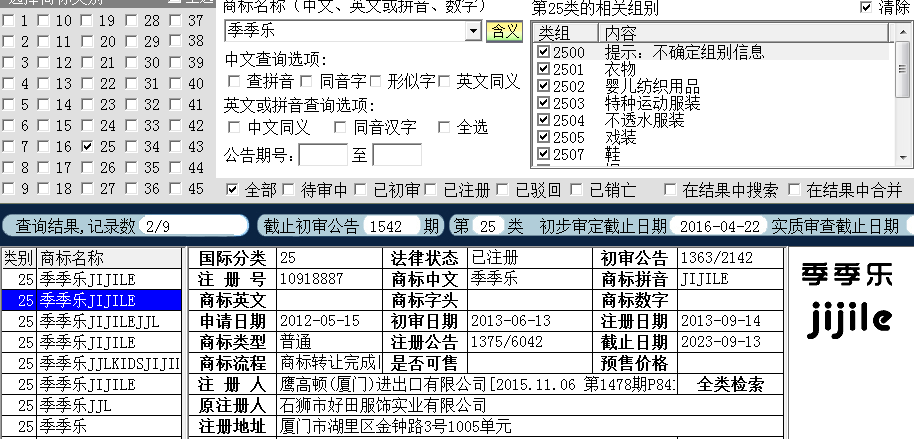Click the address 厦门市湖里区金钟路3号1005单元
Image resolution: width=914 pixels, height=439 pixels.
(x=529, y=426)
